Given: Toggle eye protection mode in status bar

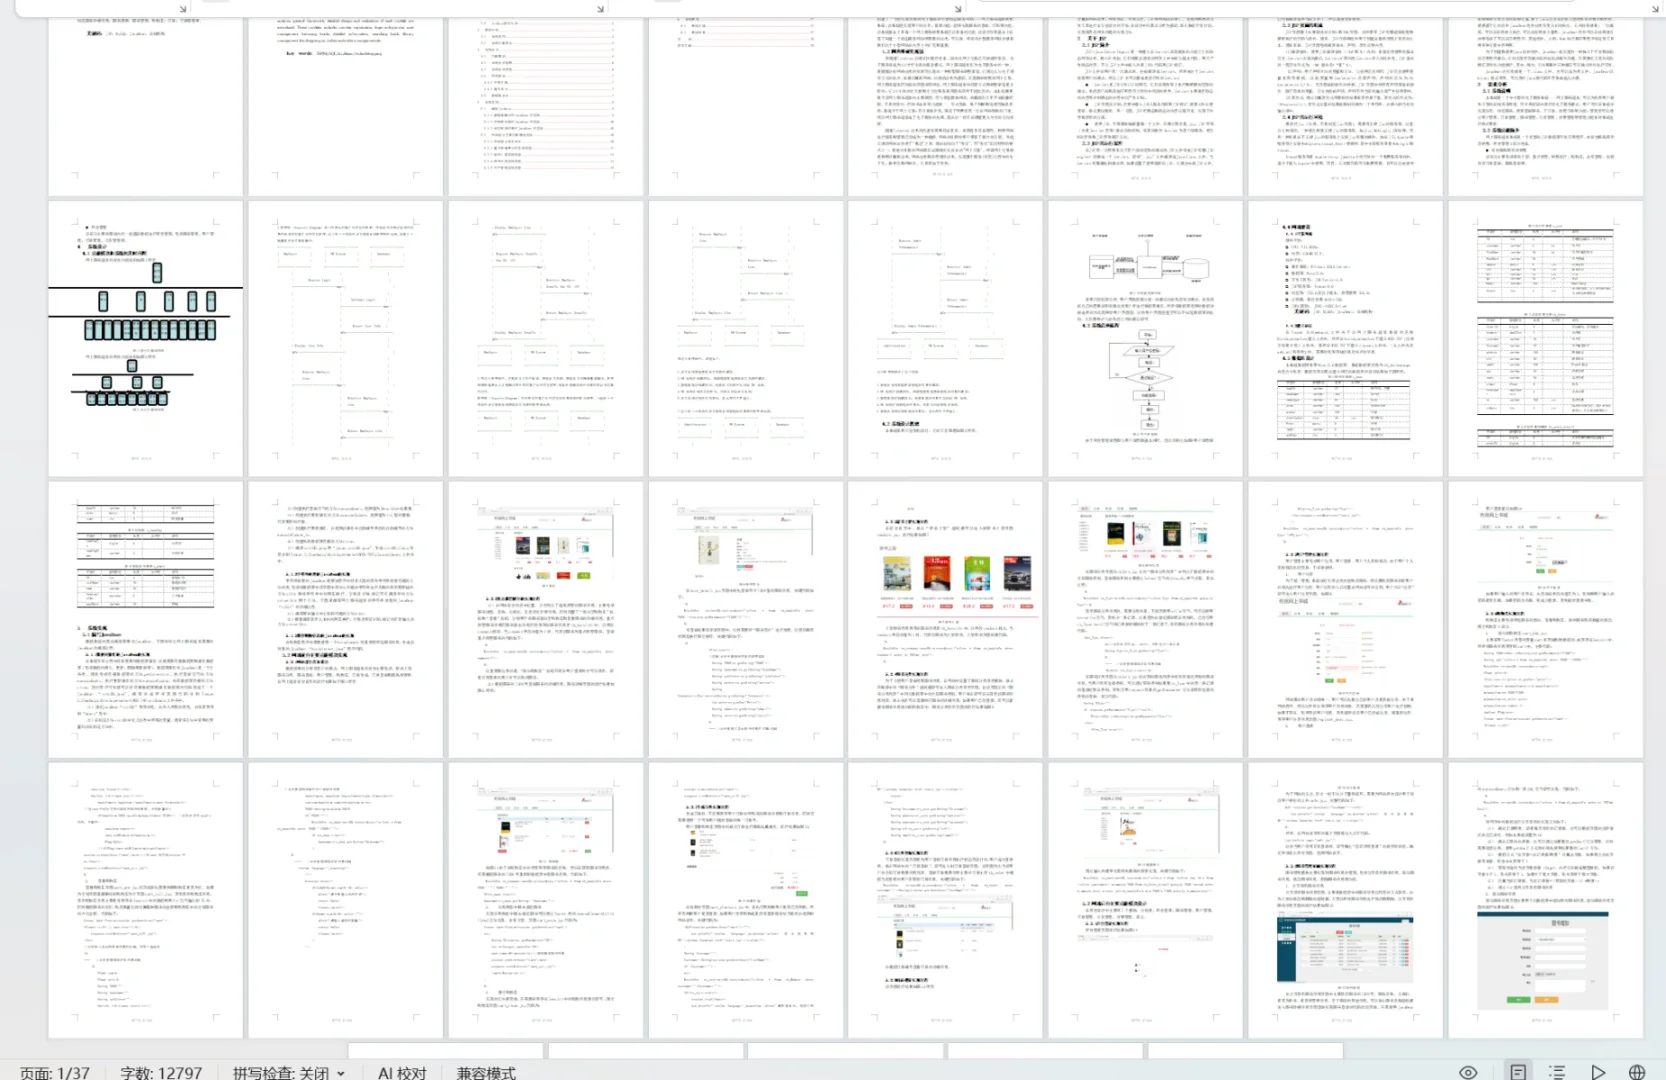Looking at the screenshot, I should [x=1468, y=1072].
